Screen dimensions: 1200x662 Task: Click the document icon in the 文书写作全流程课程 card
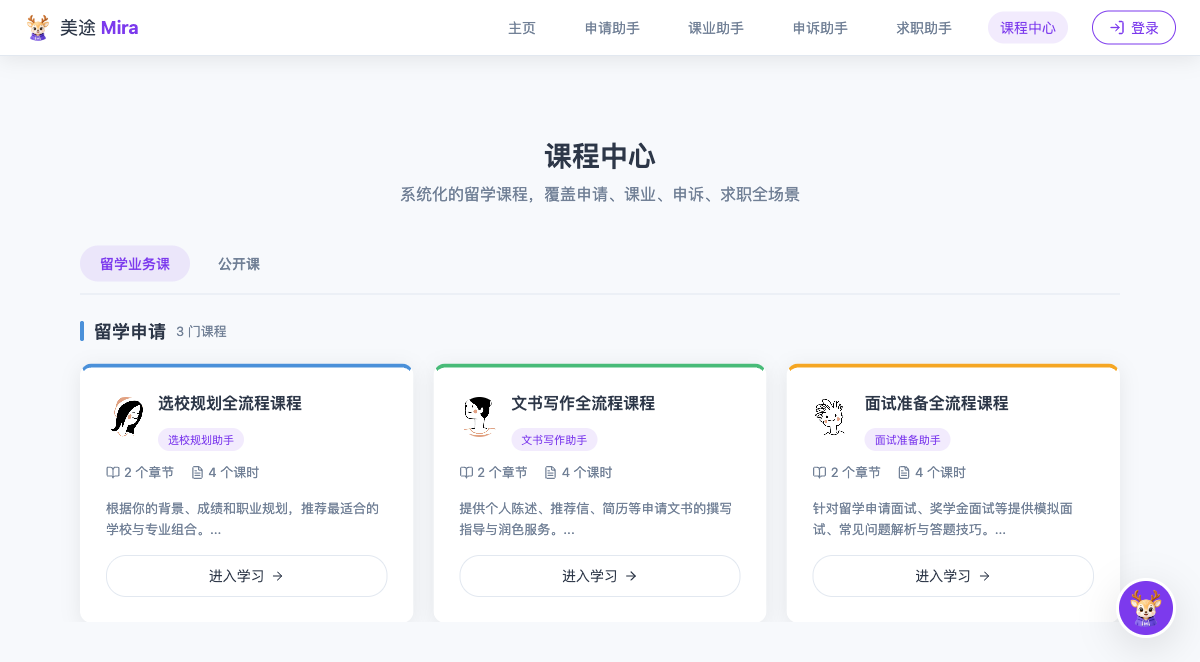[x=550, y=472]
